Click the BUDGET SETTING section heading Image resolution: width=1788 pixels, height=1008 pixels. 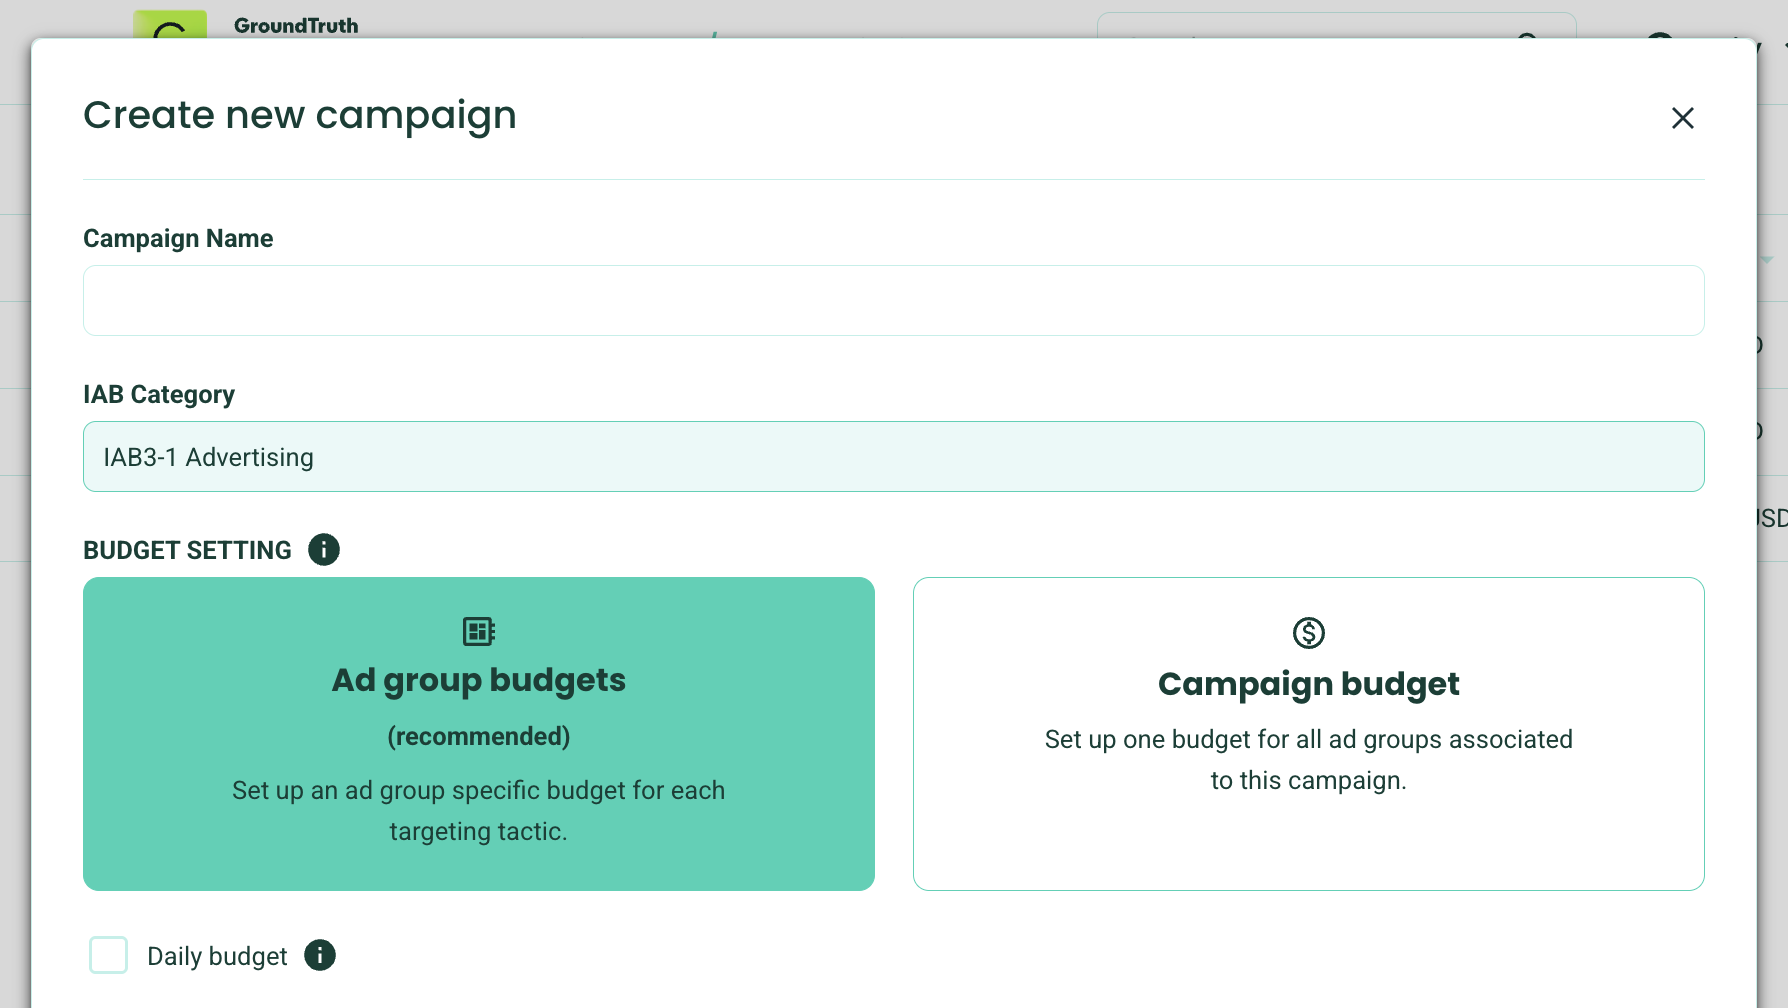point(187,551)
